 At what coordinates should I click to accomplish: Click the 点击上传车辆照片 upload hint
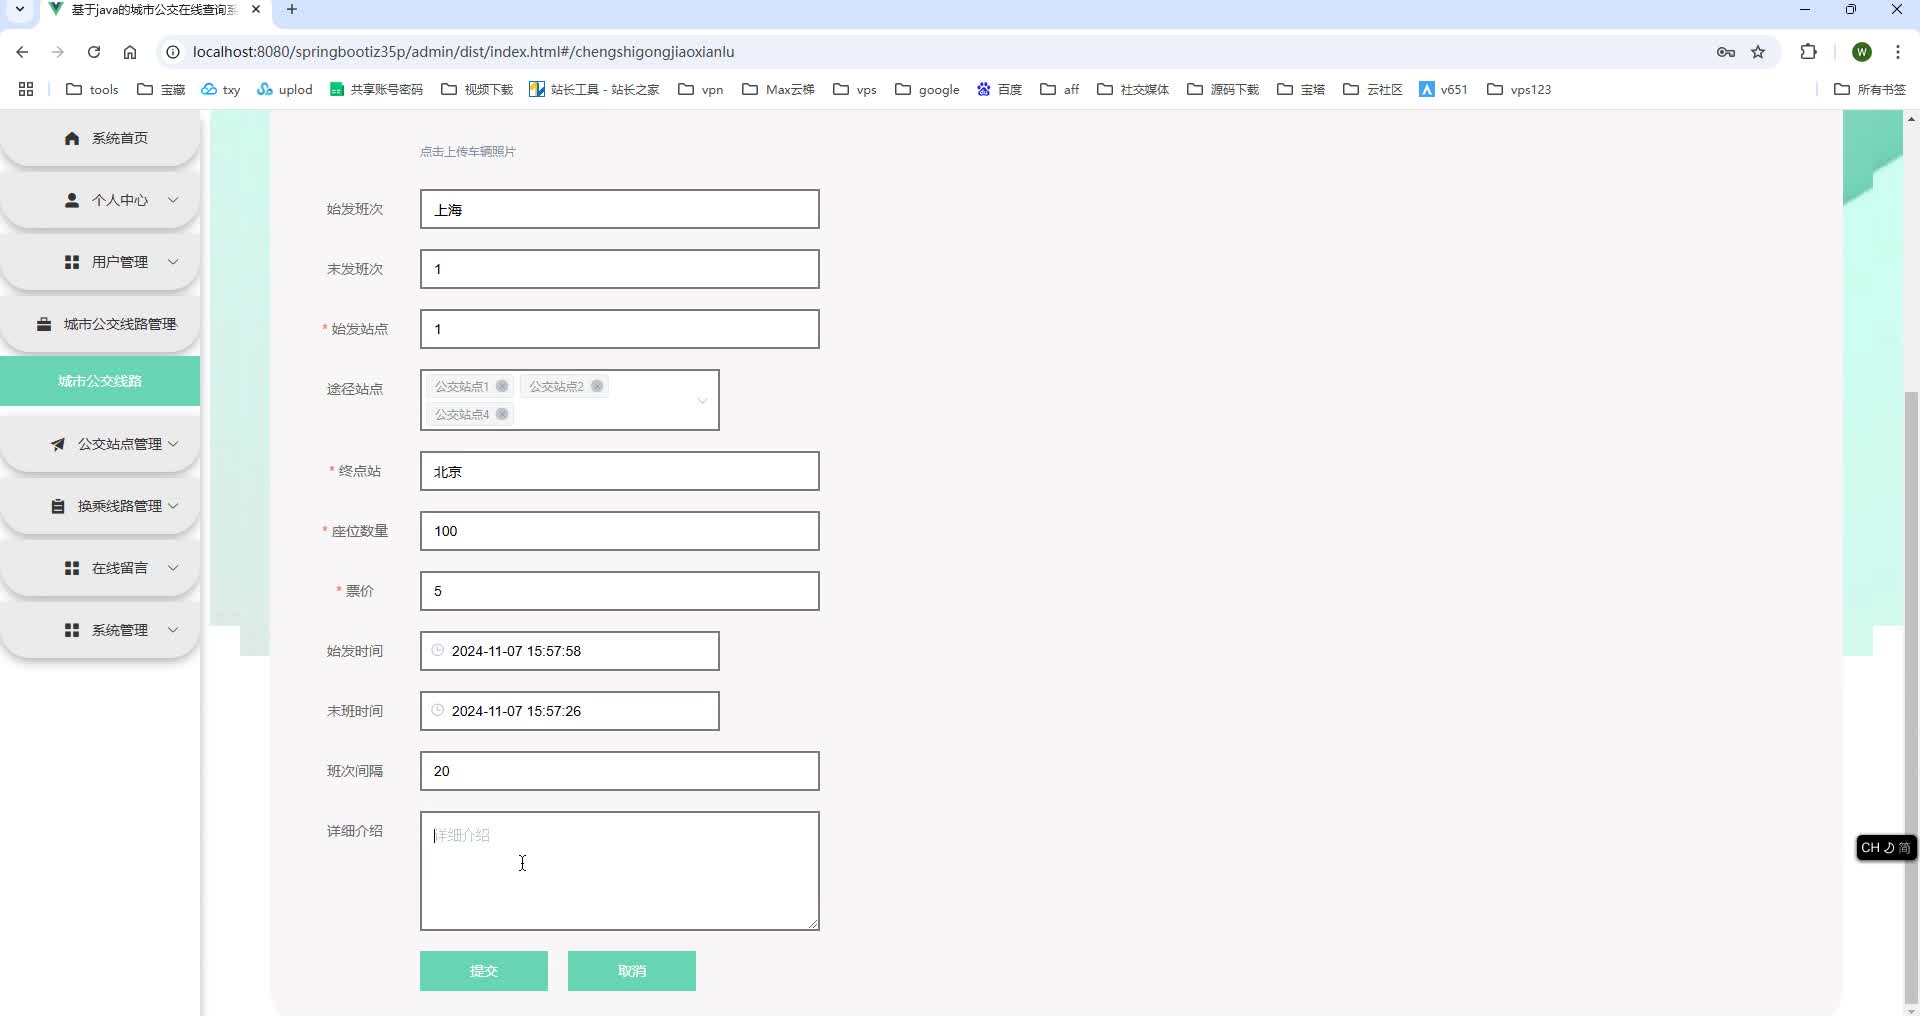coord(468,152)
